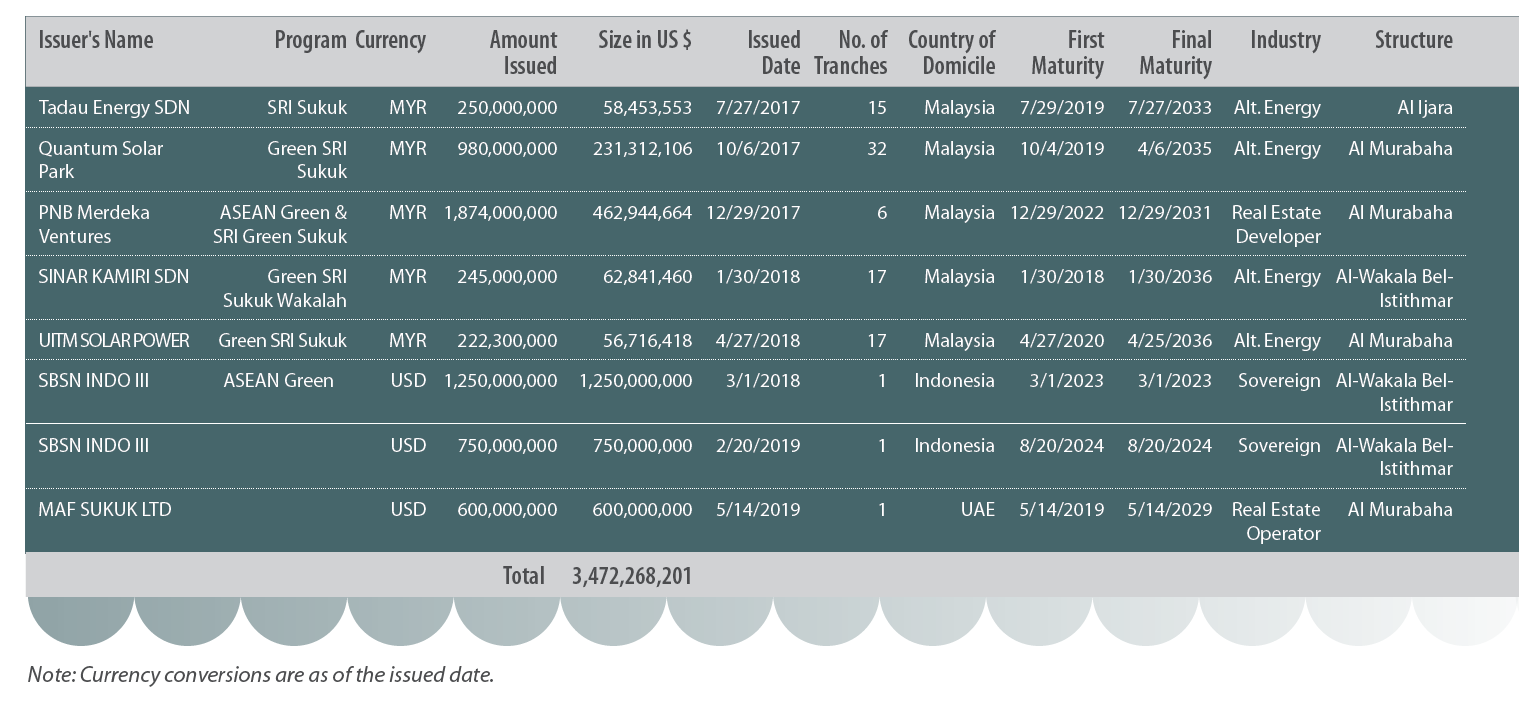
Task: Select the ASEAN Green program cell
Action: click(x=279, y=381)
